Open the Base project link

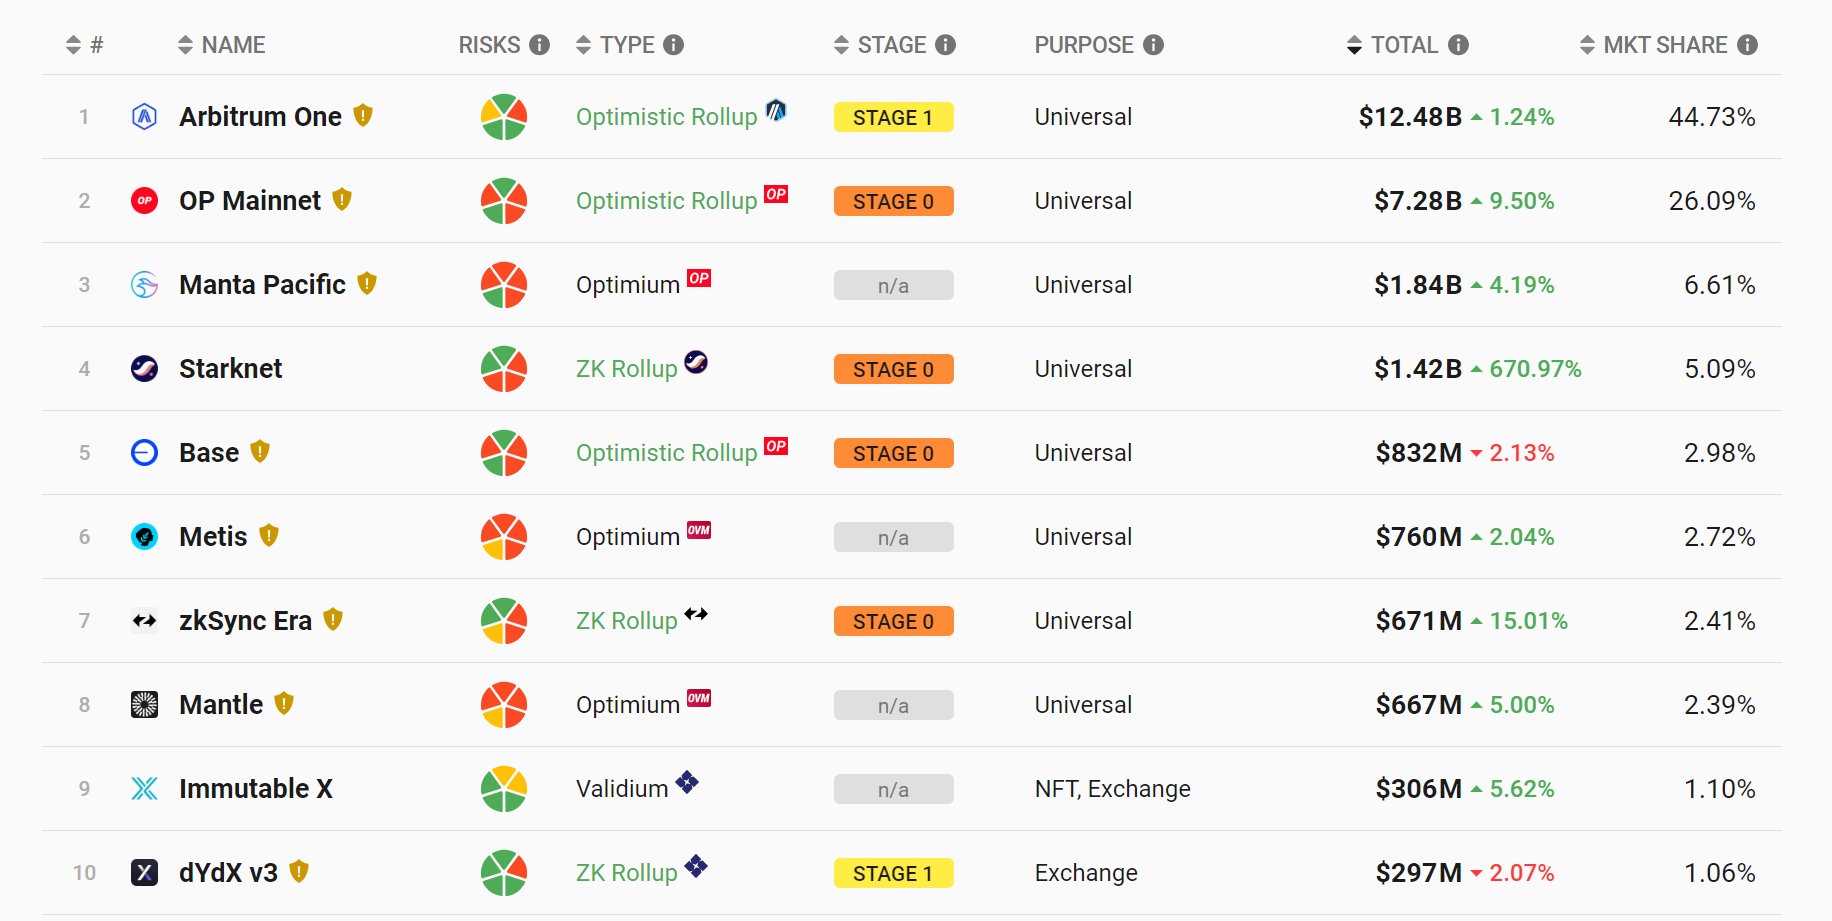pyautogui.click(x=209, y=453)
